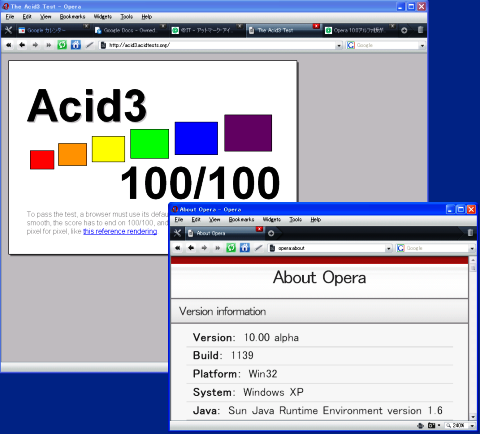The width and height of the screenshot is (480, 434).
Task: Expand search engine dropdown in About Opera window
Action: [x=472, y=248]
